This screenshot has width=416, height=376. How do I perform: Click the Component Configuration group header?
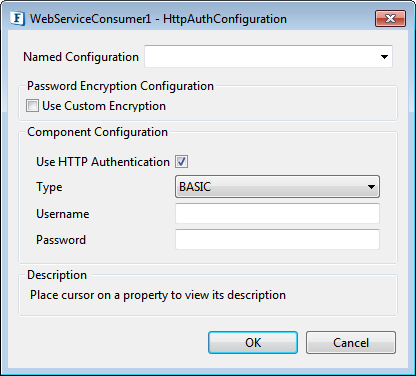(x=97, y=132)
